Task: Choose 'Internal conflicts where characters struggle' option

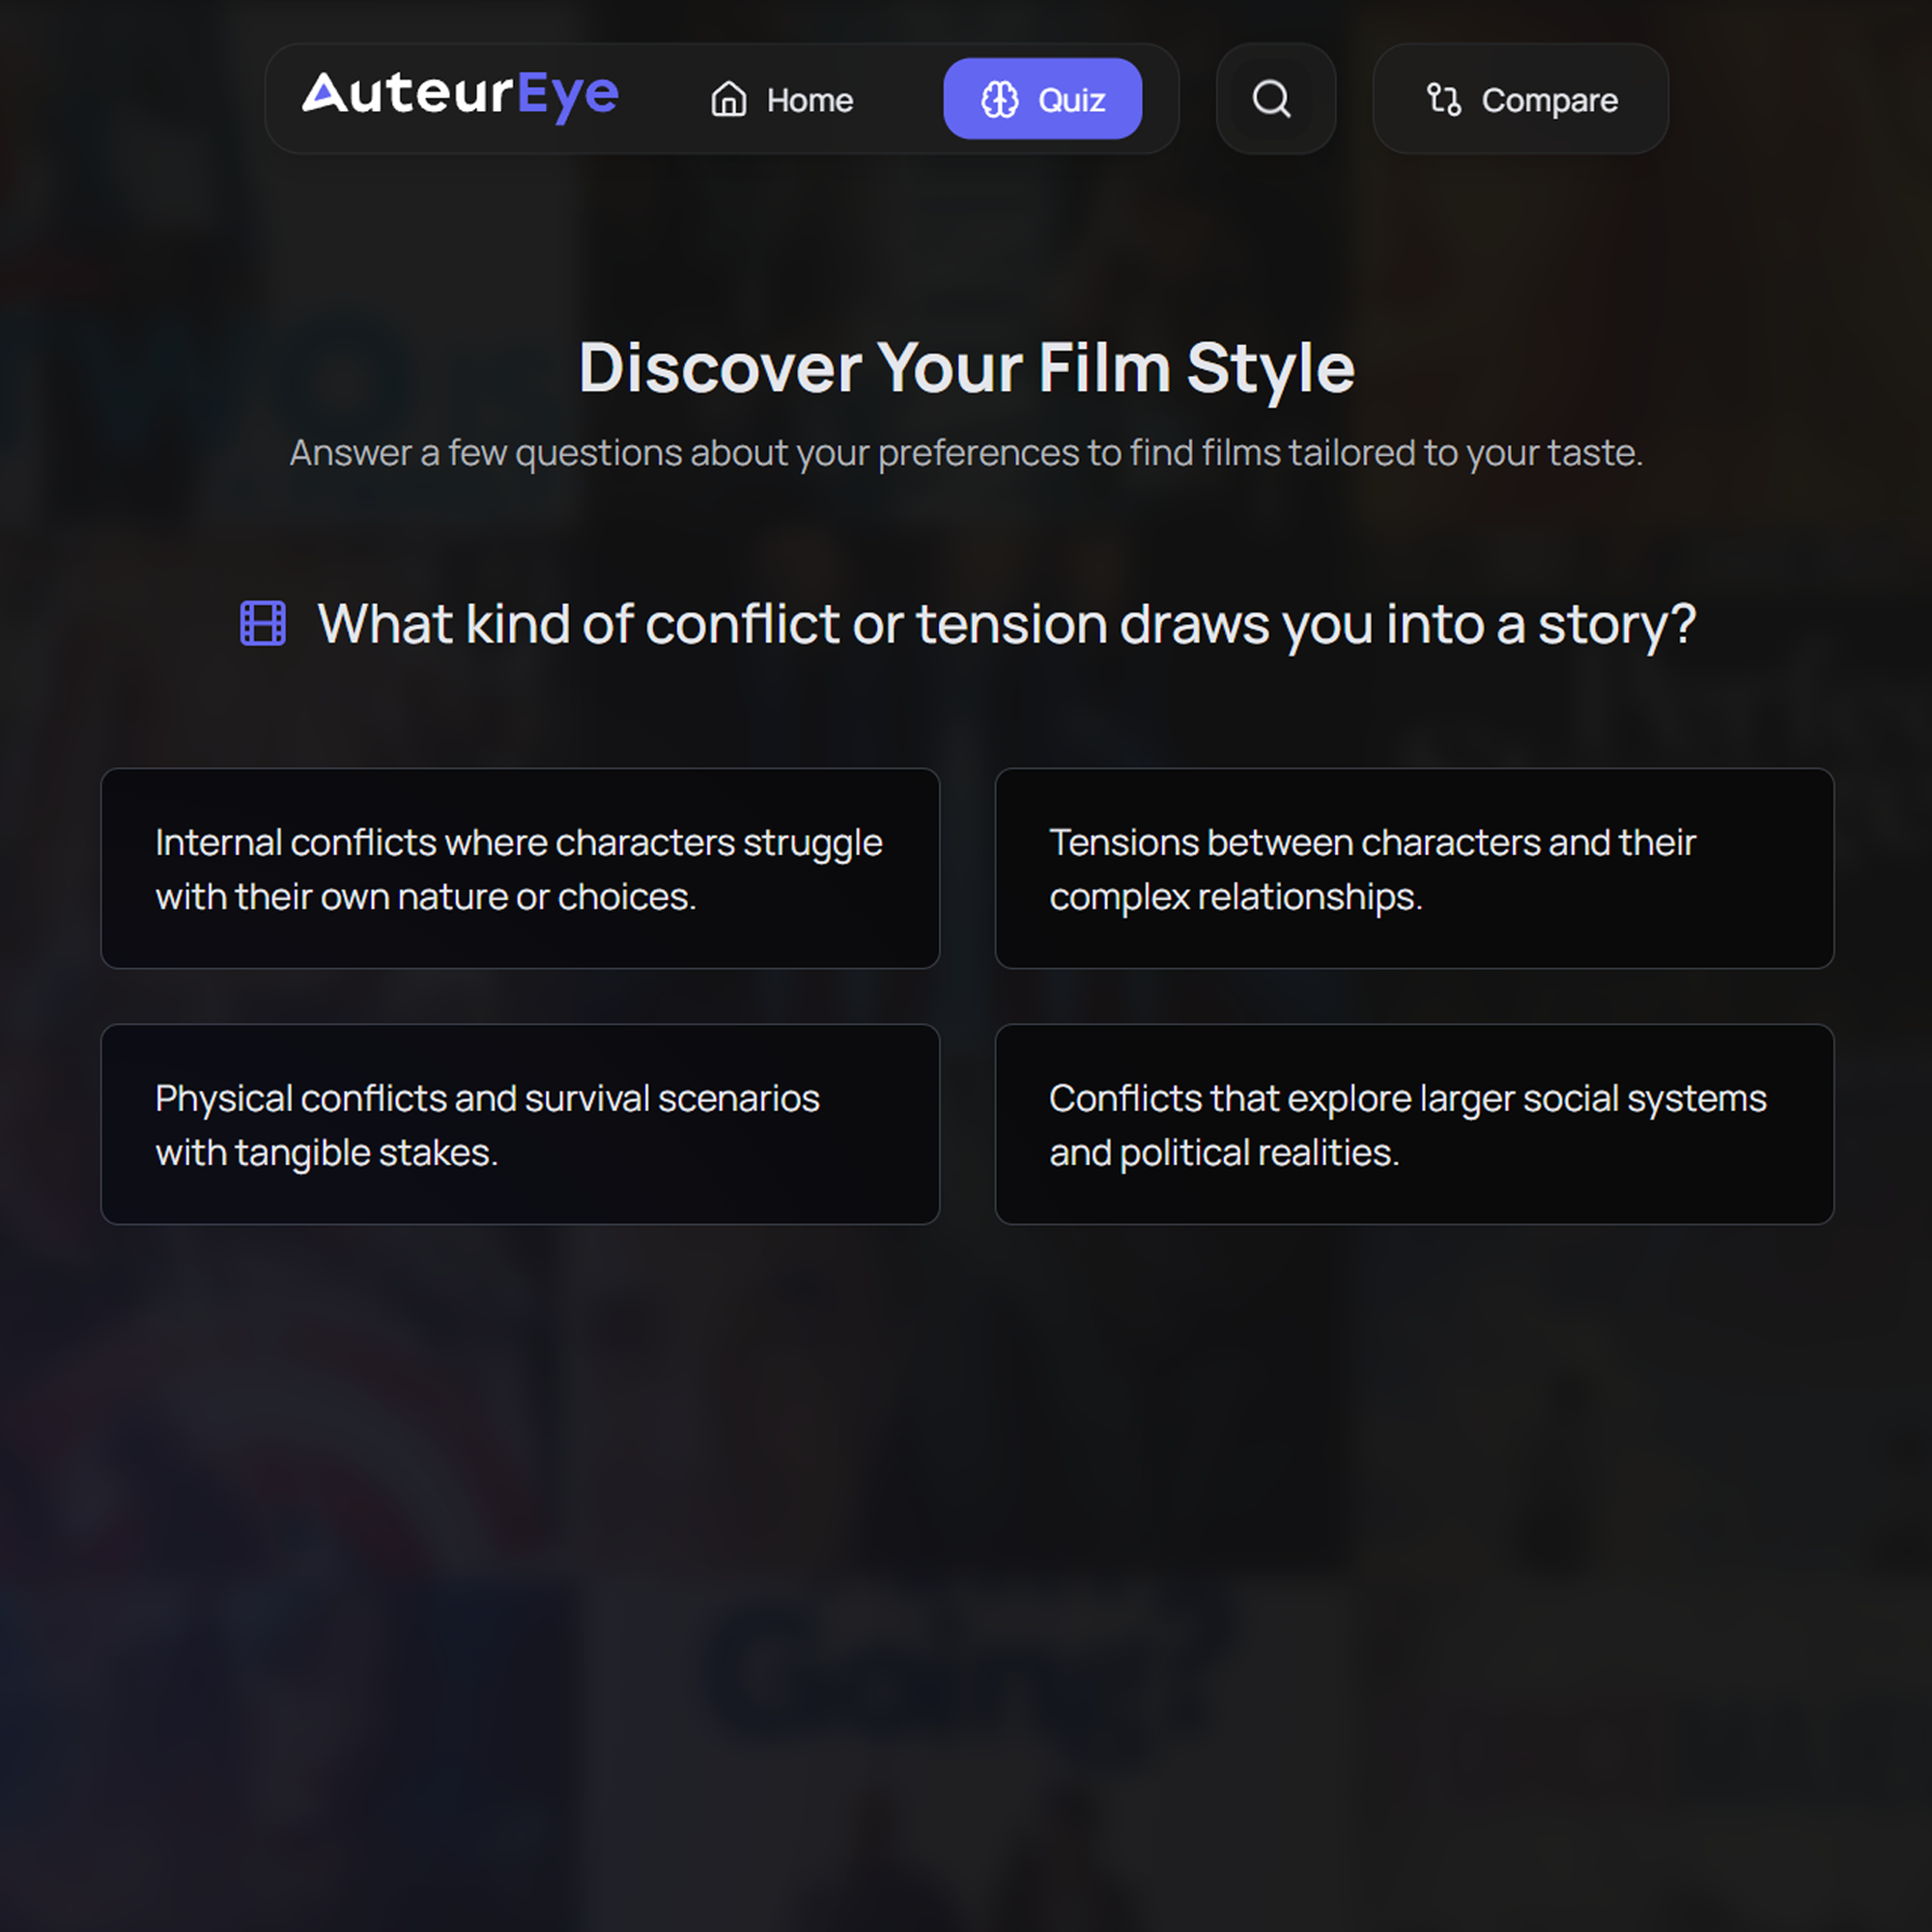Action: (519, 867)
